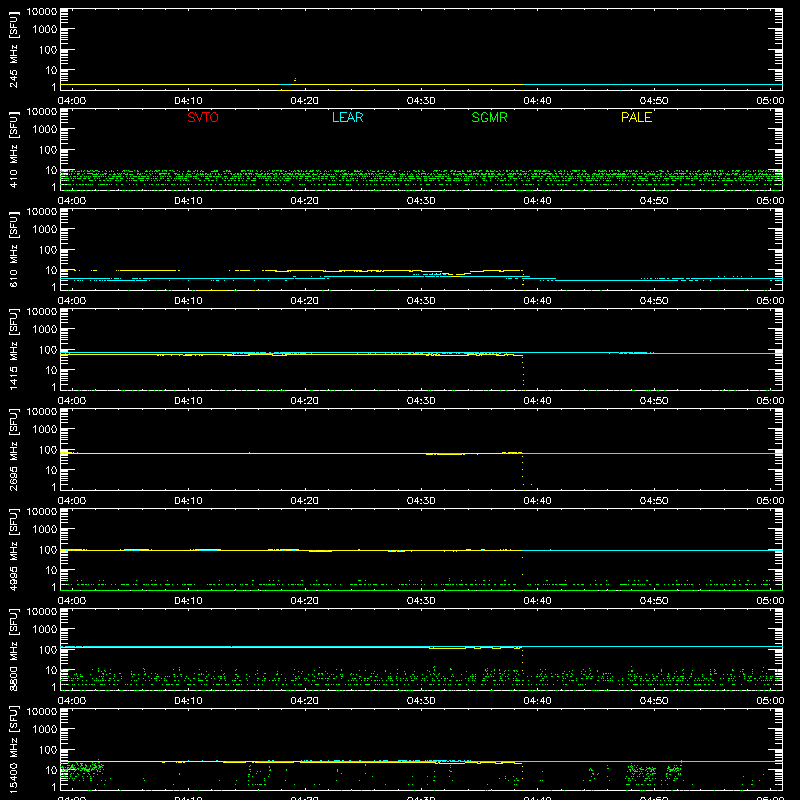Screen dimensions: 800x800
Task: Click 04:30 tick under the 4995 MHz plot
Action: [x=421, y=601]
